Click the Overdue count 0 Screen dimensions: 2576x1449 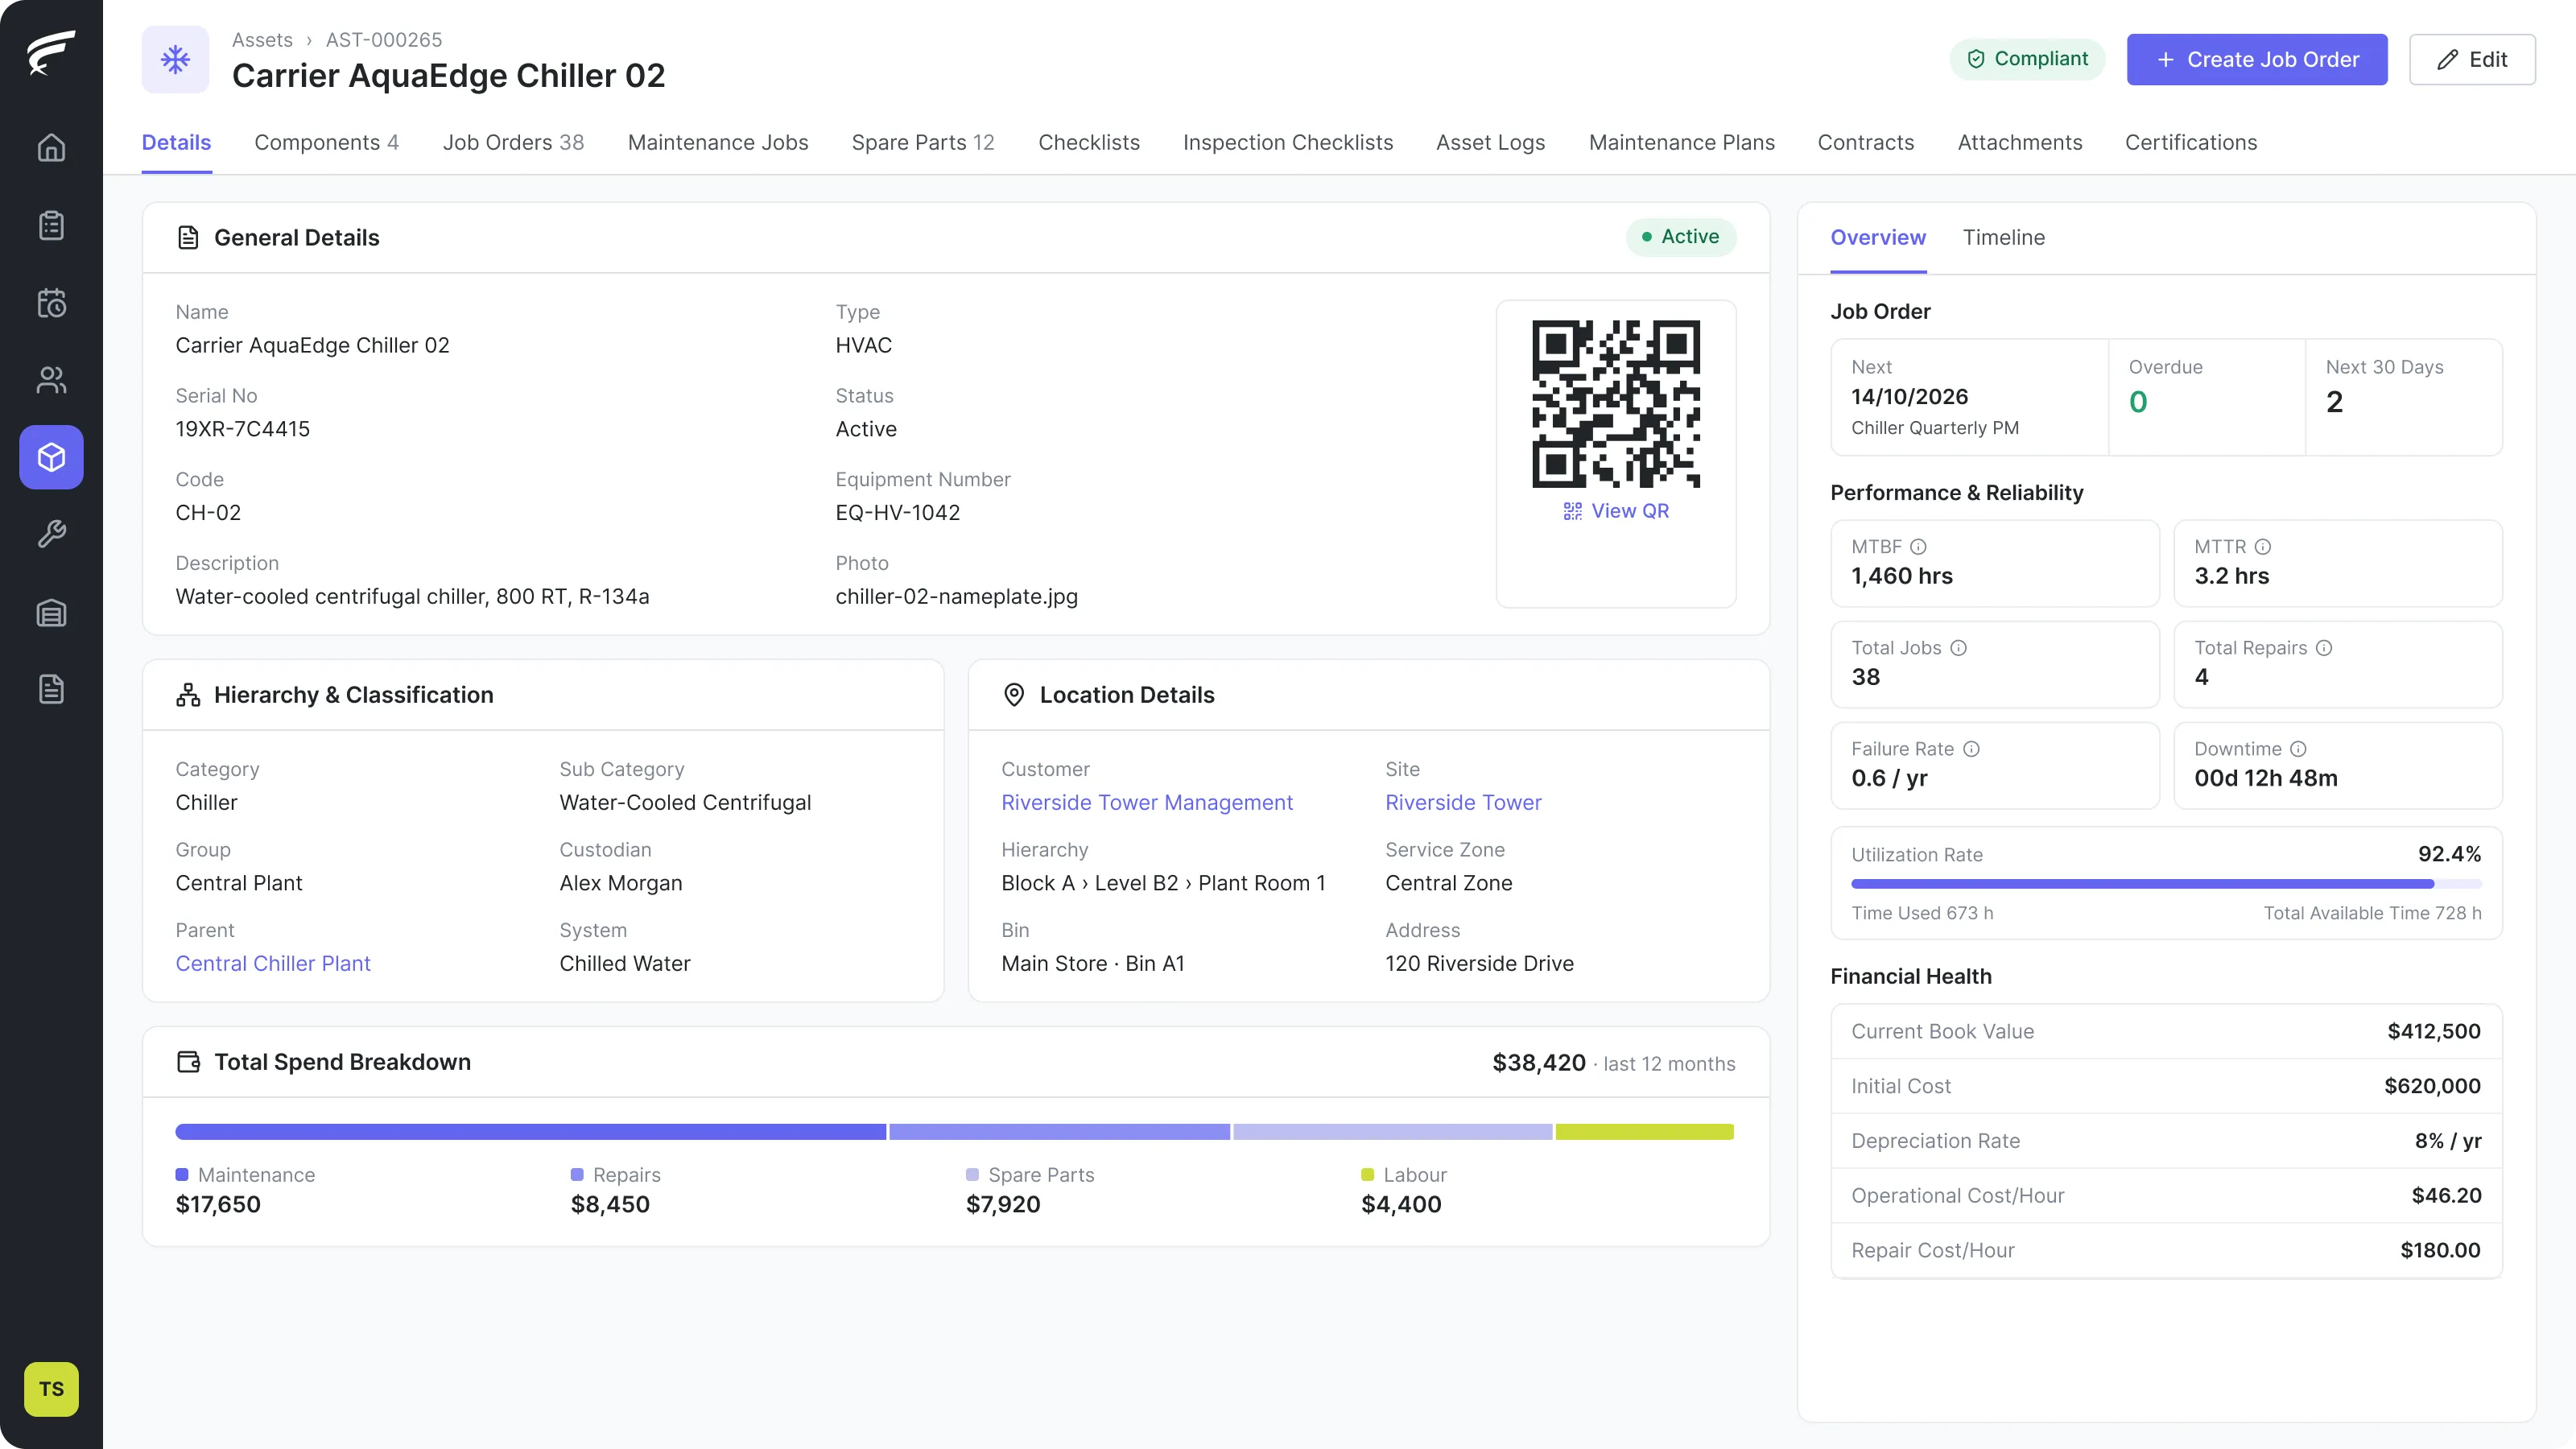point(2138,402)
